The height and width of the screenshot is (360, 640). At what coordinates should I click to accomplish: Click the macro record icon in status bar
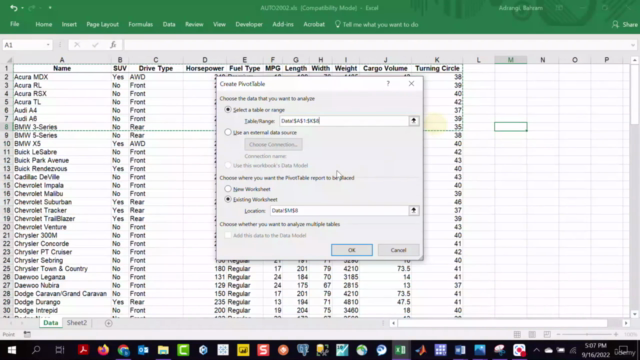(x=27, y=334)
